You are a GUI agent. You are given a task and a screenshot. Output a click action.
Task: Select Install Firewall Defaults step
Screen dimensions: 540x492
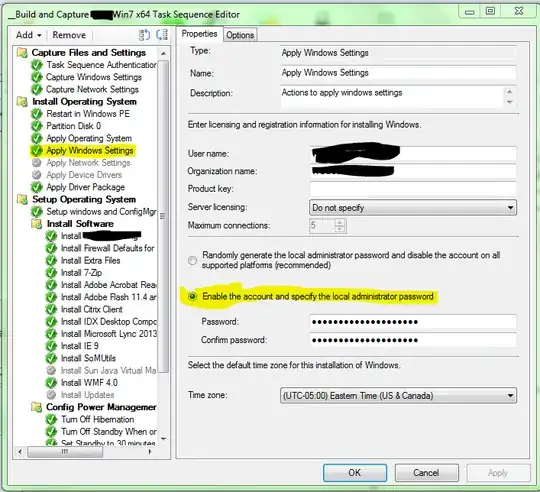click(107, 248)
